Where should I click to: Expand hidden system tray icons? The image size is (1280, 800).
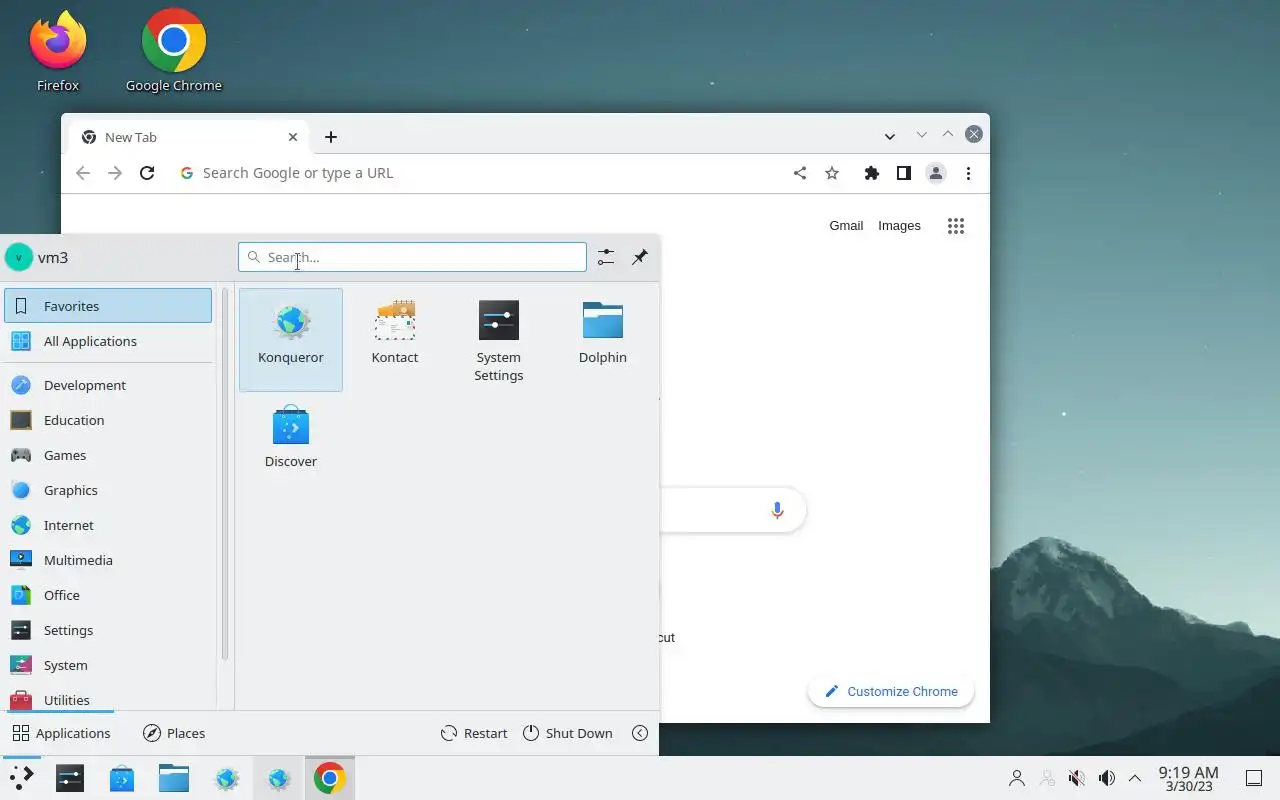point(1135,778)
